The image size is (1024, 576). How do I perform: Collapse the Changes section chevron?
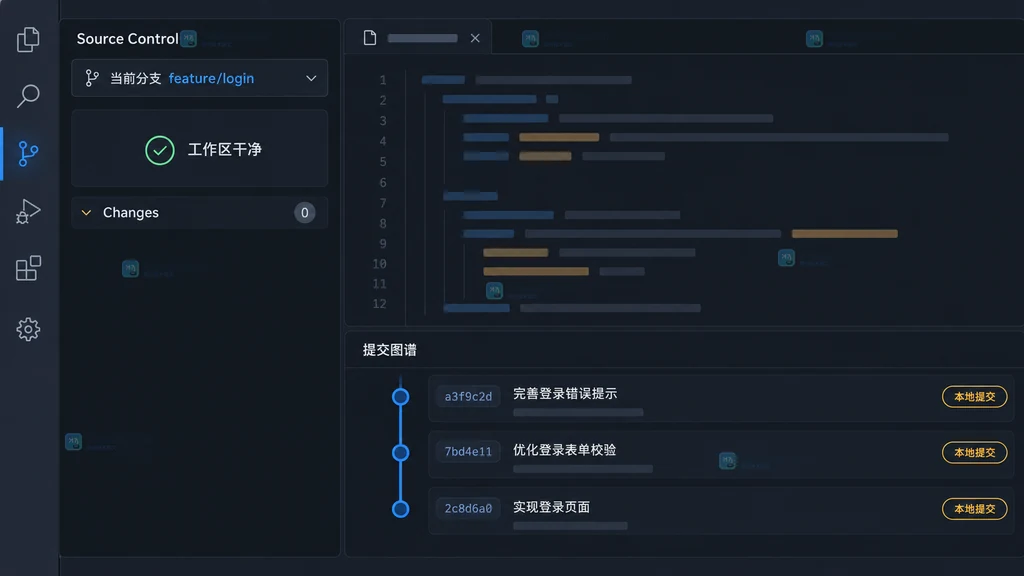coord(86,213)
